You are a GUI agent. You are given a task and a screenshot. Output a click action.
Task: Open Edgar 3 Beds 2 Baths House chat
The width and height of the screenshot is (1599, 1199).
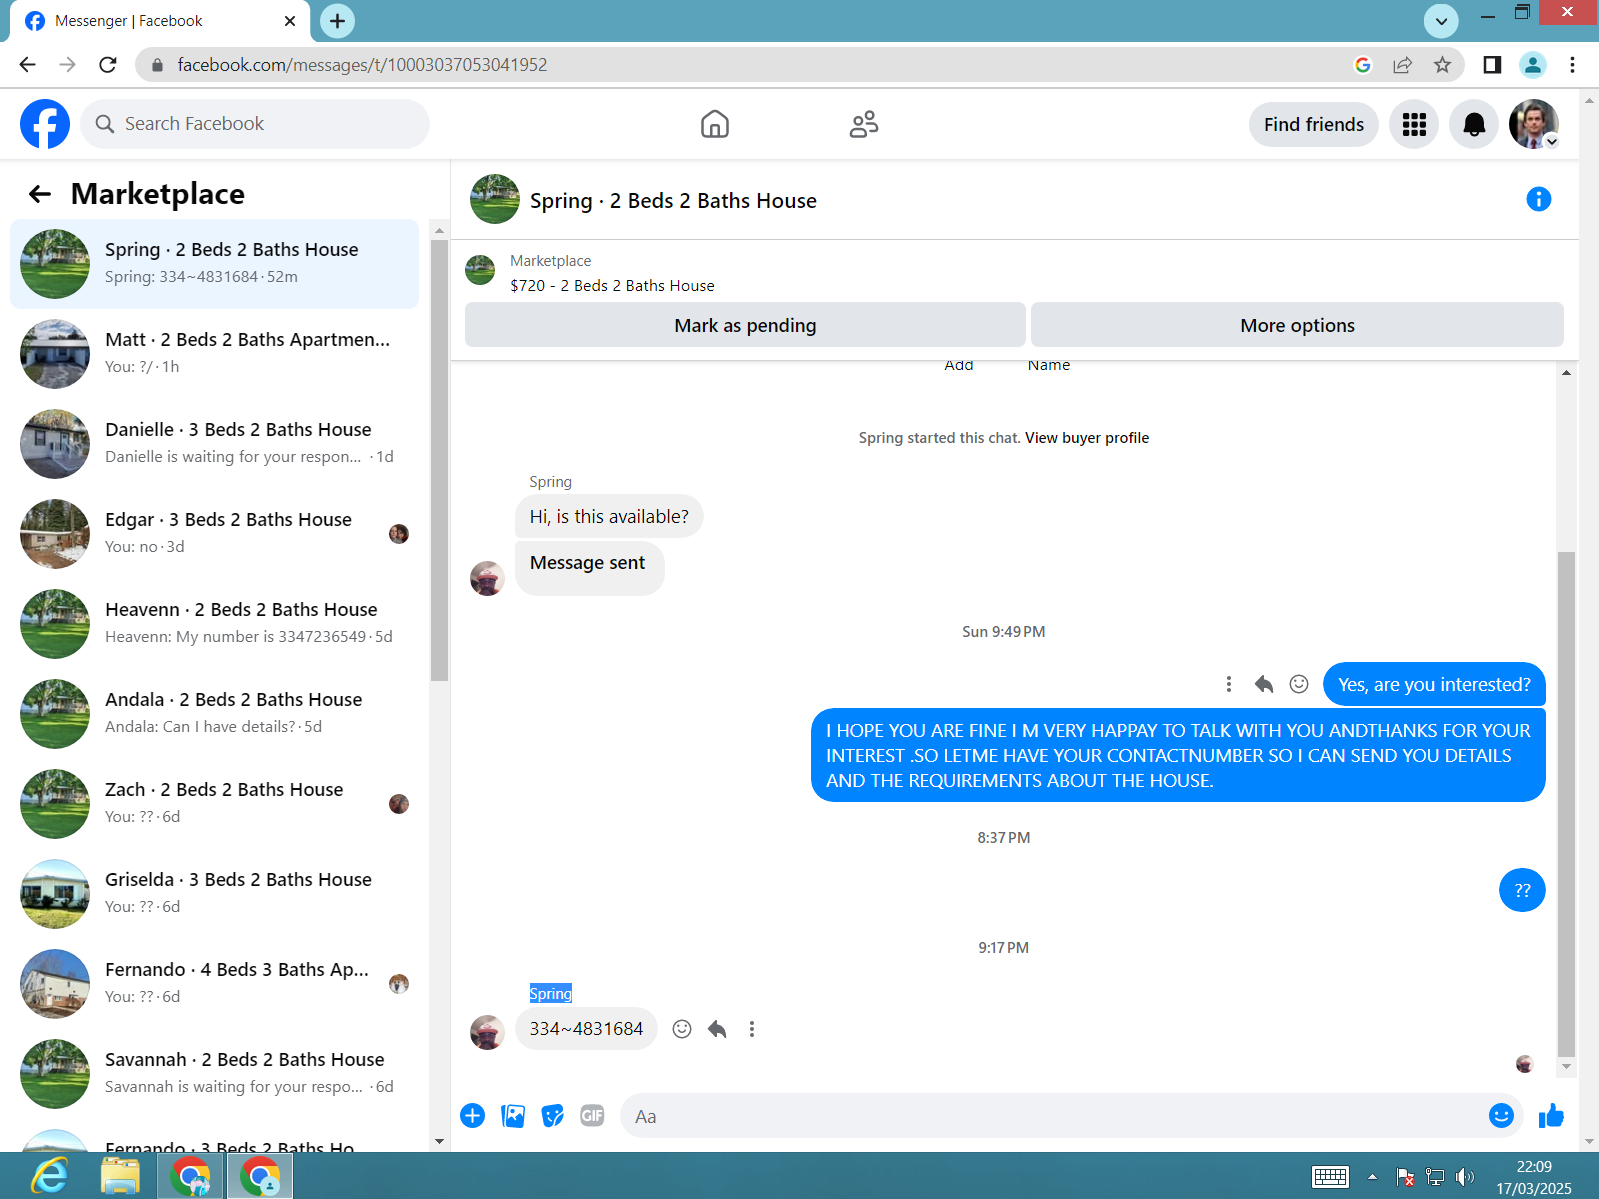[x=215, y=534]
